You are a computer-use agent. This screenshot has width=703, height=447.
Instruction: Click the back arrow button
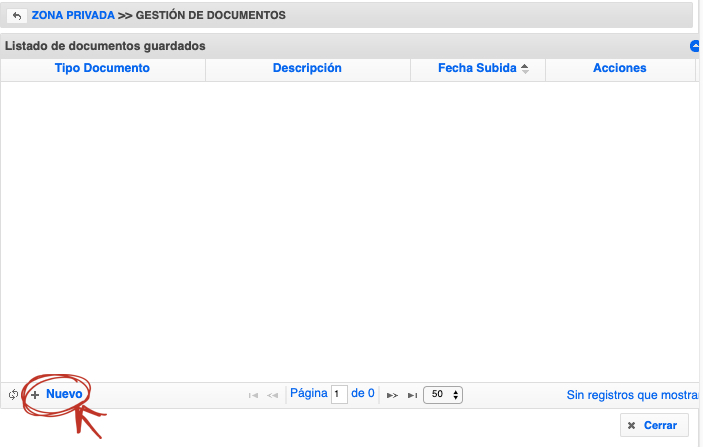pyautogui.click(x=17, y=16)
